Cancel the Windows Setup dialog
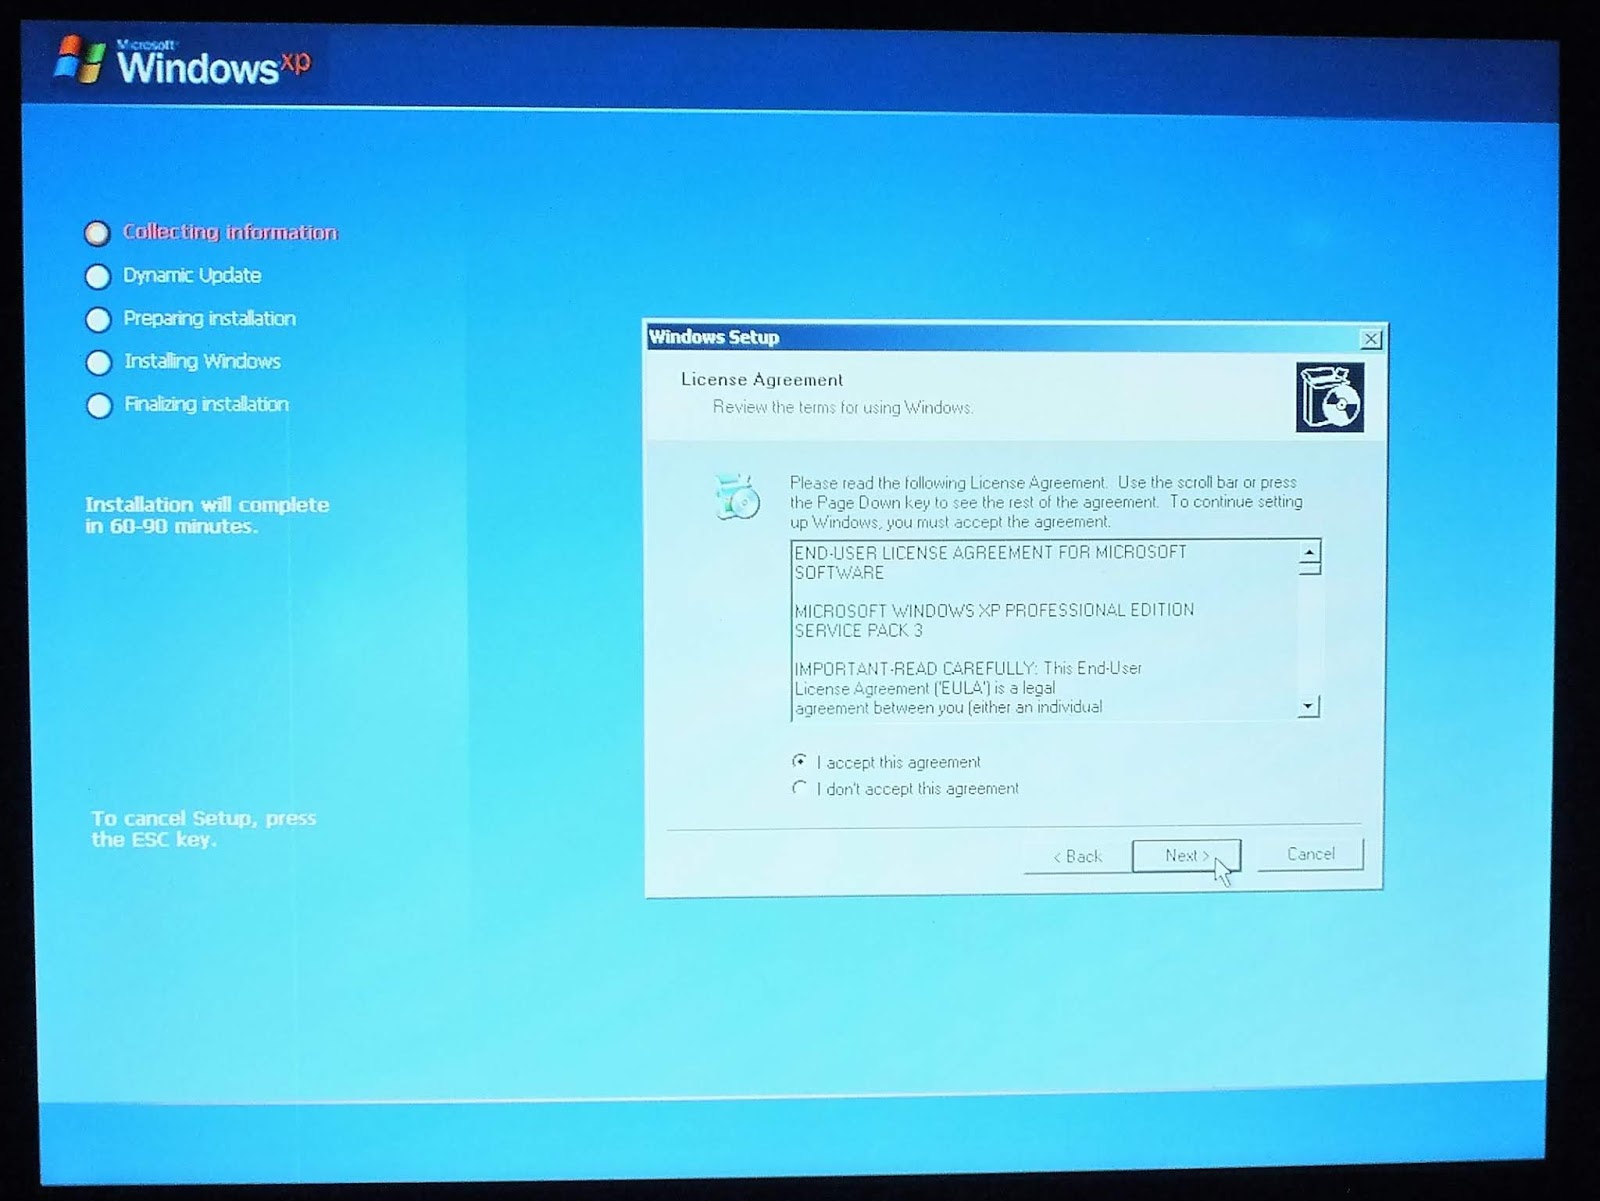The image size is (1600, 1201). (x=1310, y=854)
